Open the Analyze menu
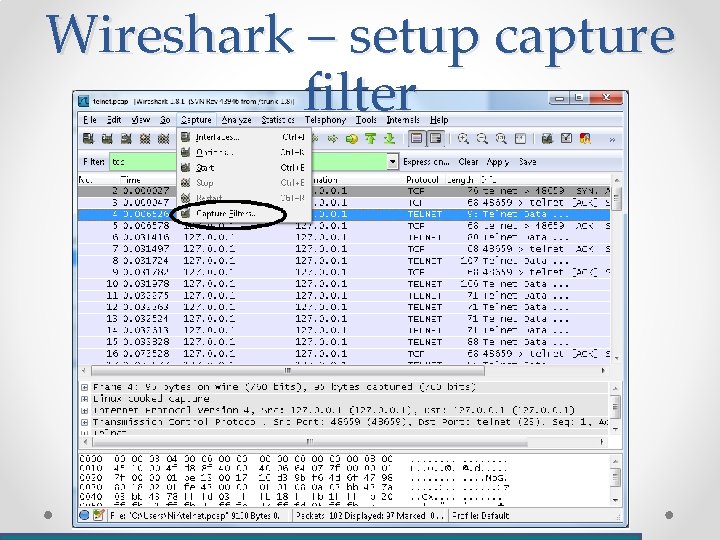This screenshot has width=720, height=540. tap(236, 120)
